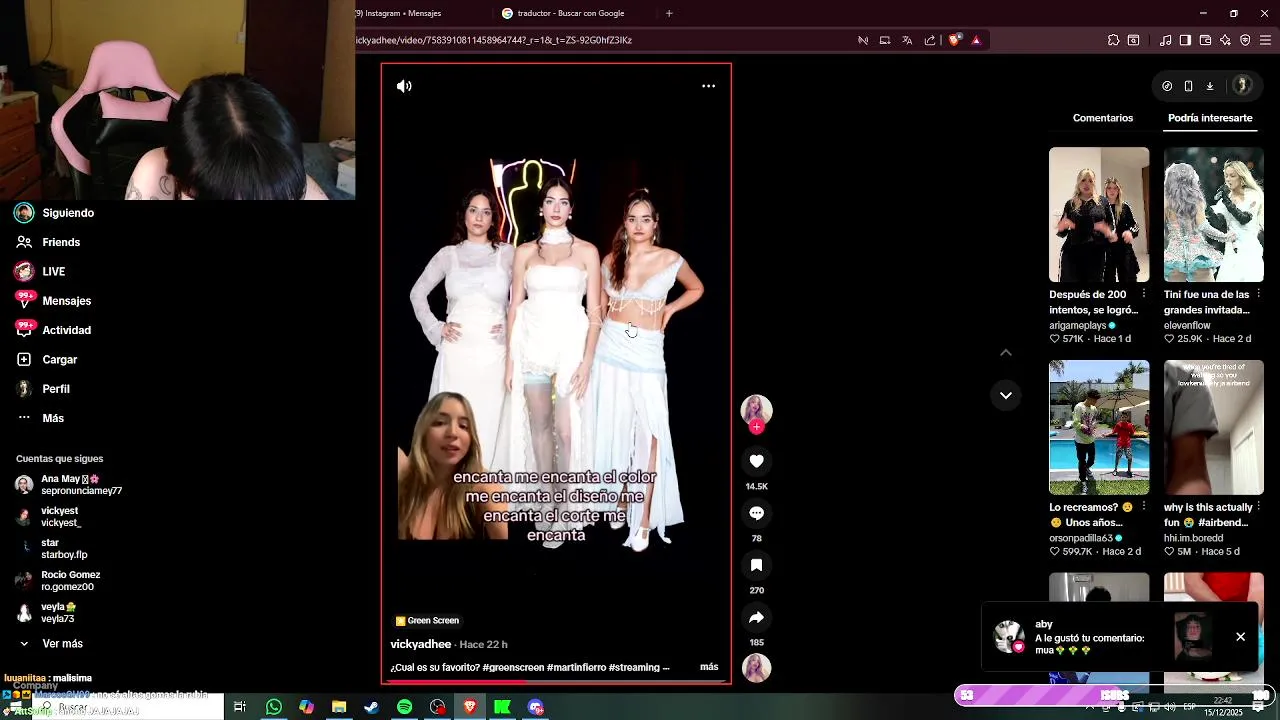Click the phone app icon in top bar
The width and height of the screenshot is (1280, 720).
1188,86
